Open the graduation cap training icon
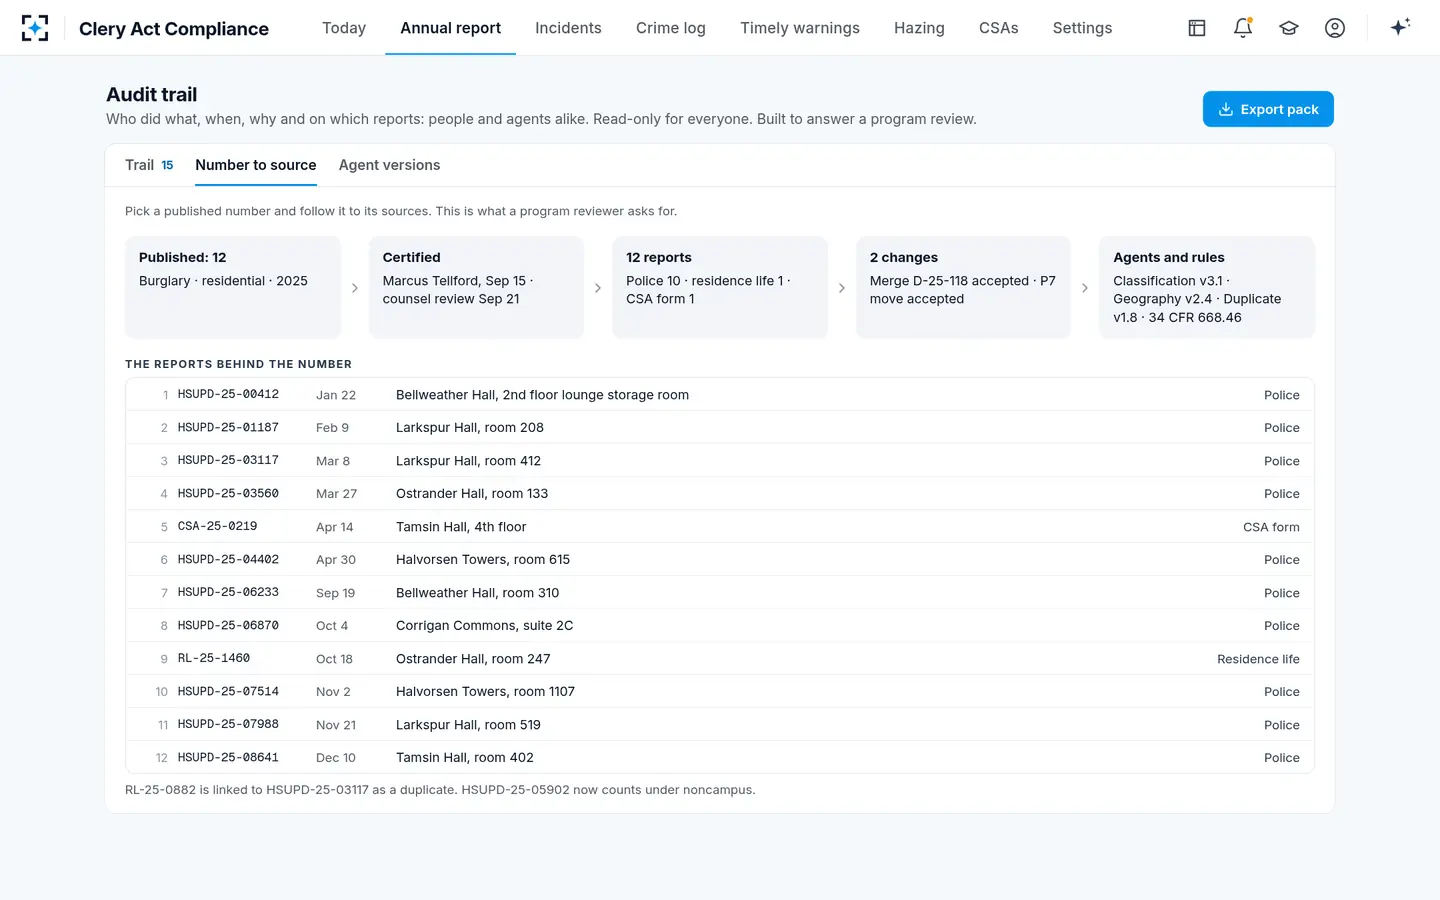Image resolution: width=1440 pixels, height=900 pixels. point(1289,28)
